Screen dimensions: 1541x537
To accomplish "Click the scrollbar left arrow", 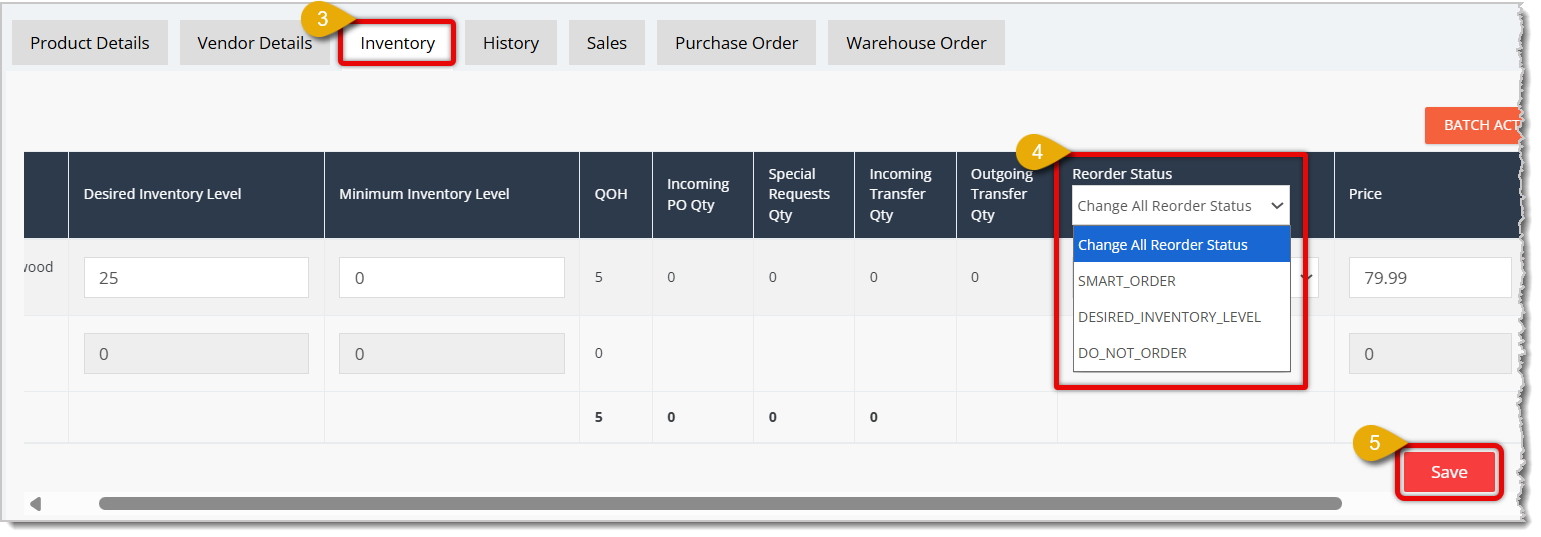I will (x=36, y=503).
